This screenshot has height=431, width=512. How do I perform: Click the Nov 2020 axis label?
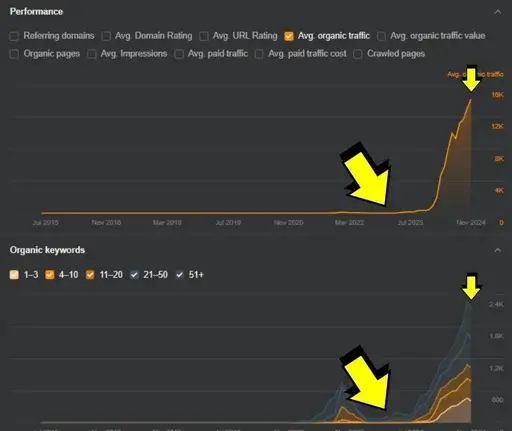click(x=289, y=223)
